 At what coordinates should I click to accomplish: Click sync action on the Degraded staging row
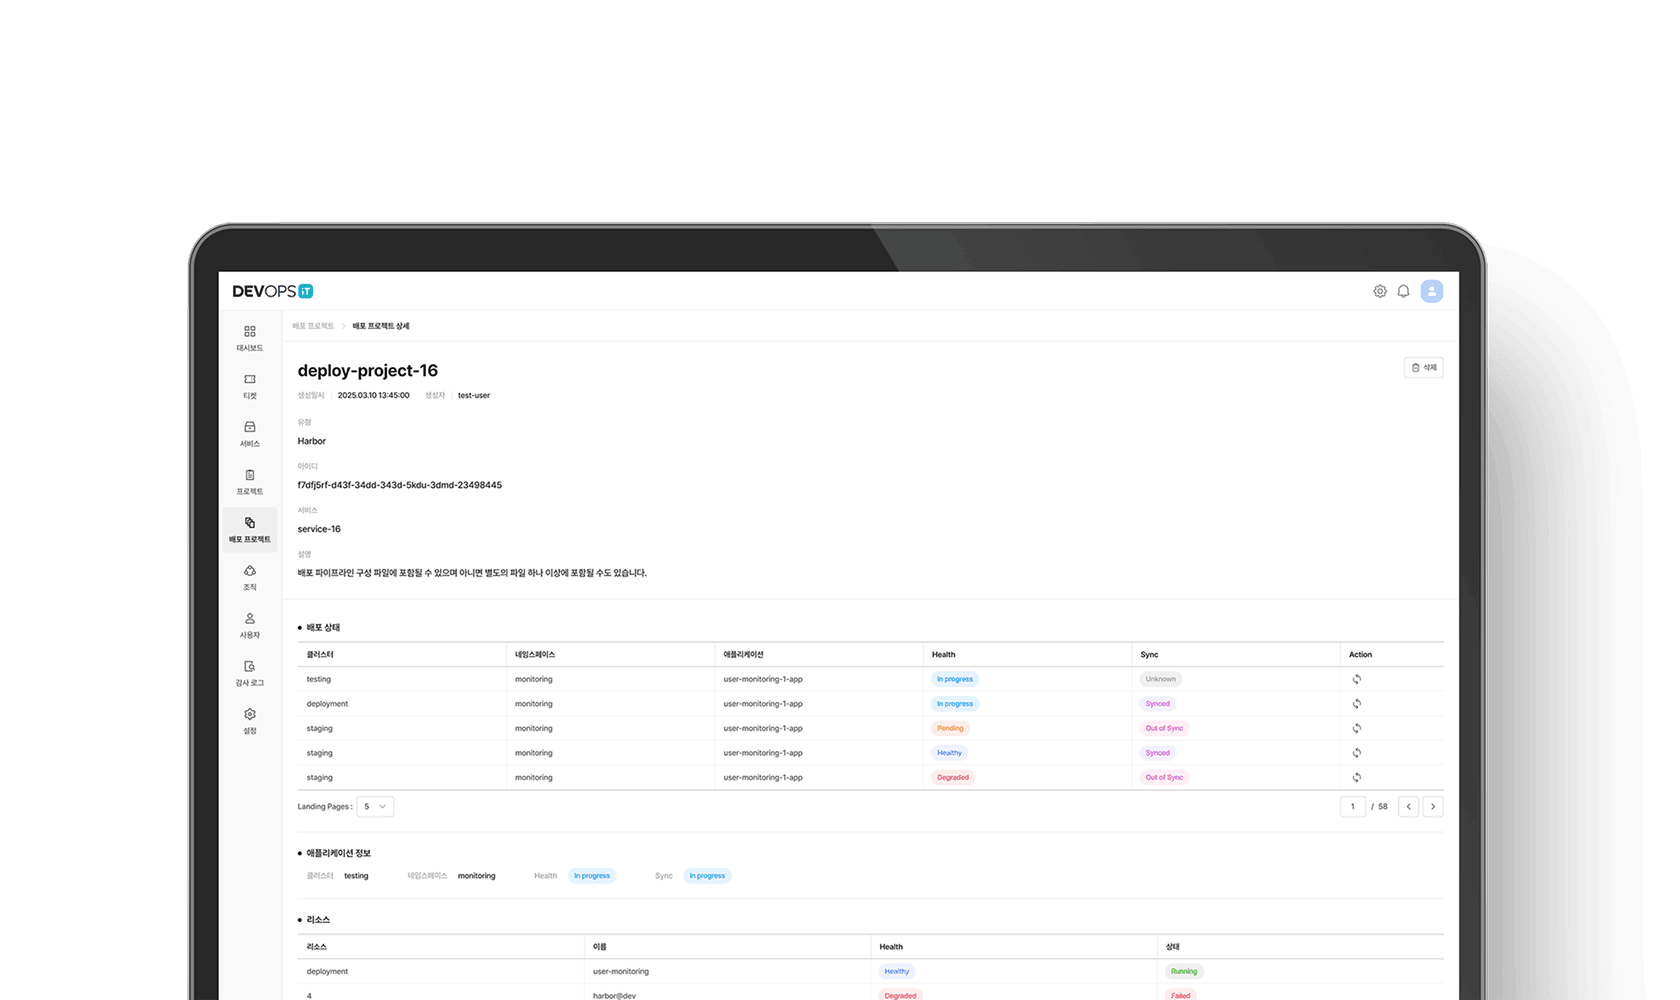[1357, 777]
